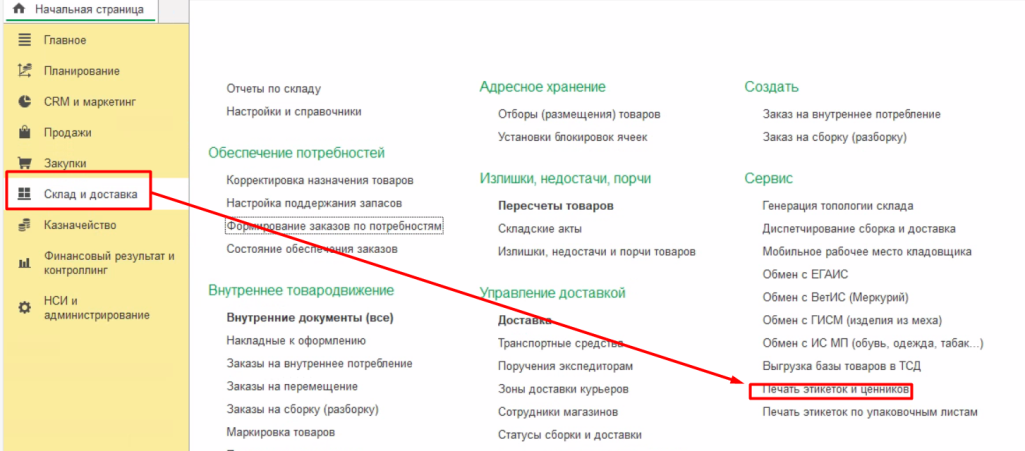The image size is (1025, 451).
Task: Click the CRM и маркетинг pie icon
Action: click(x=24, y=101)
